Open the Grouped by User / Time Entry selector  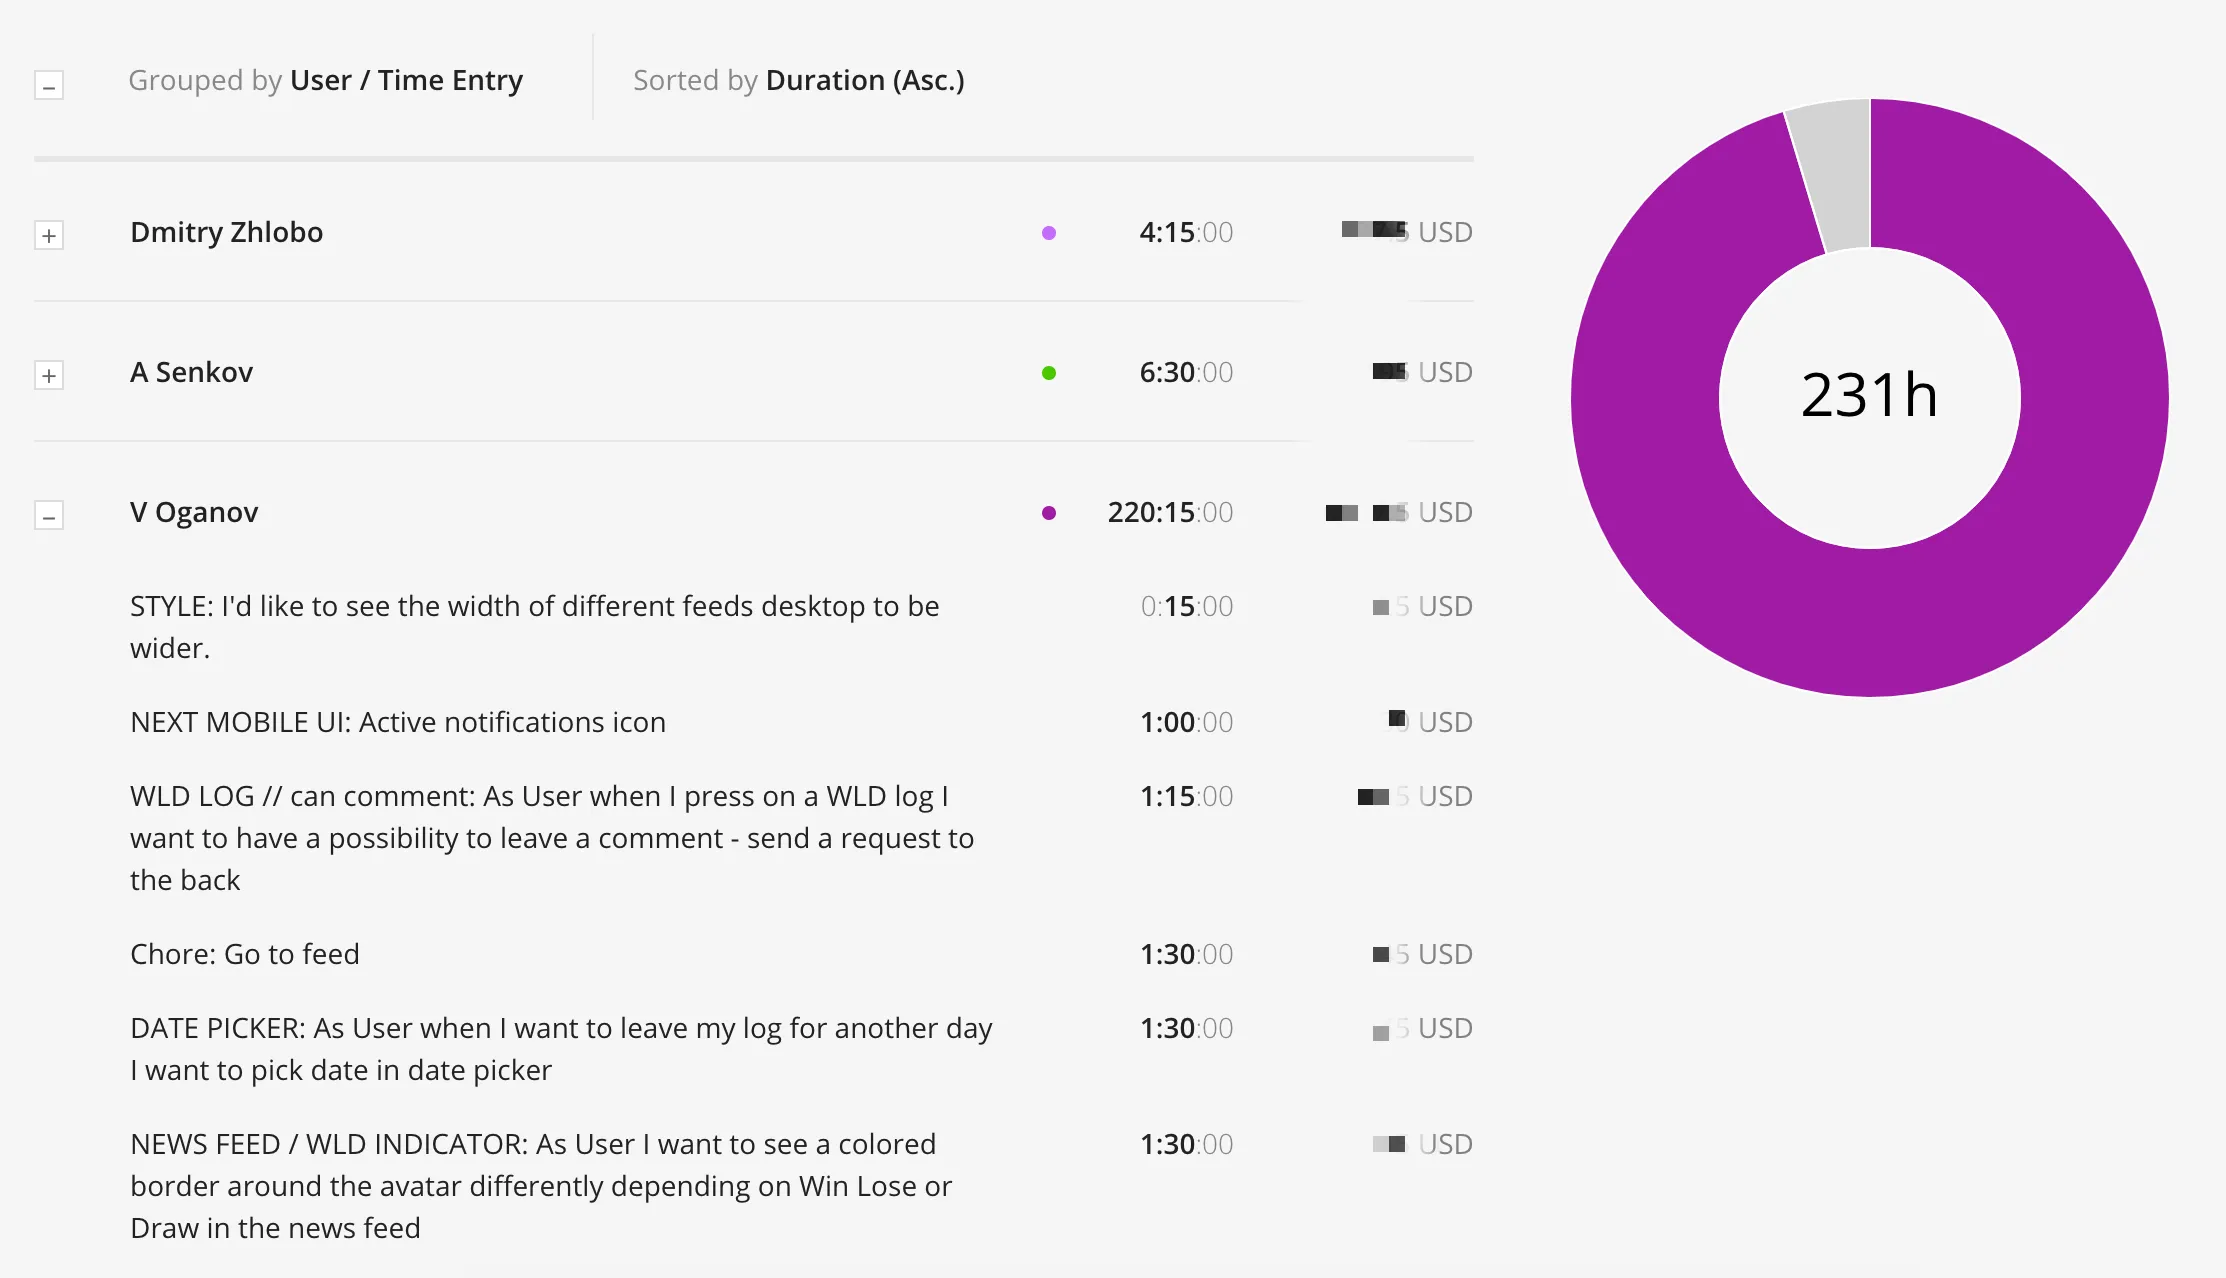(325, 80)
